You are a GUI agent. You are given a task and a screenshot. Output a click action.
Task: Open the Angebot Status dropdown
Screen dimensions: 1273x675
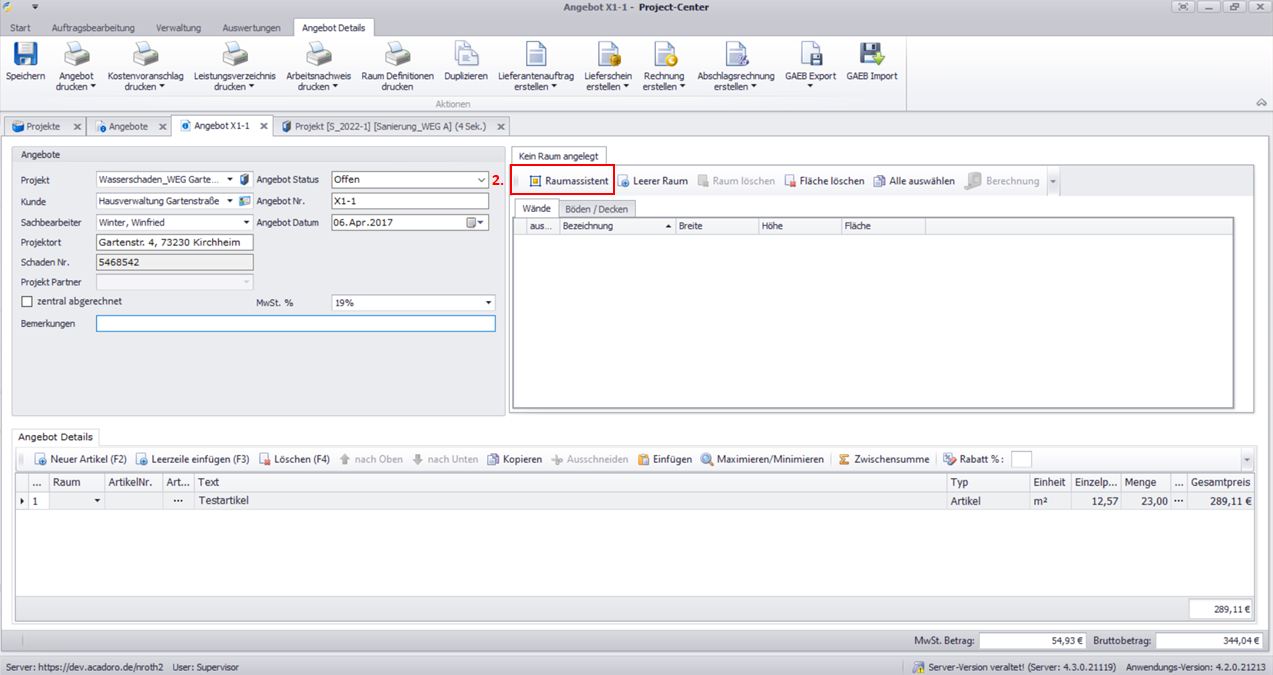(x=482, y=180)
